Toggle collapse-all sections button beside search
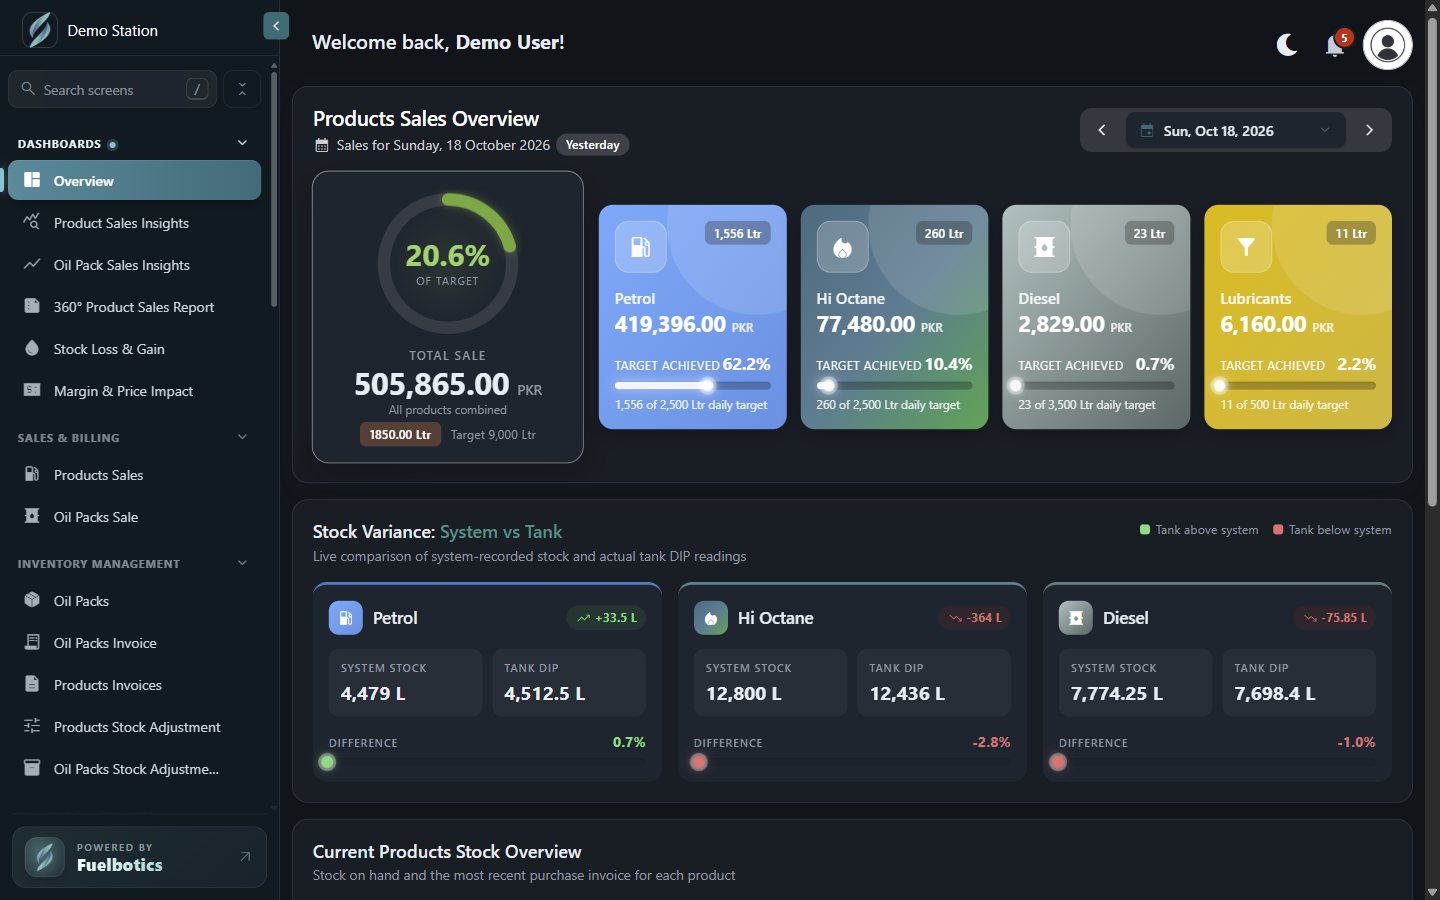Viewport: 1440px width, 900px height. tap(242, 89)
